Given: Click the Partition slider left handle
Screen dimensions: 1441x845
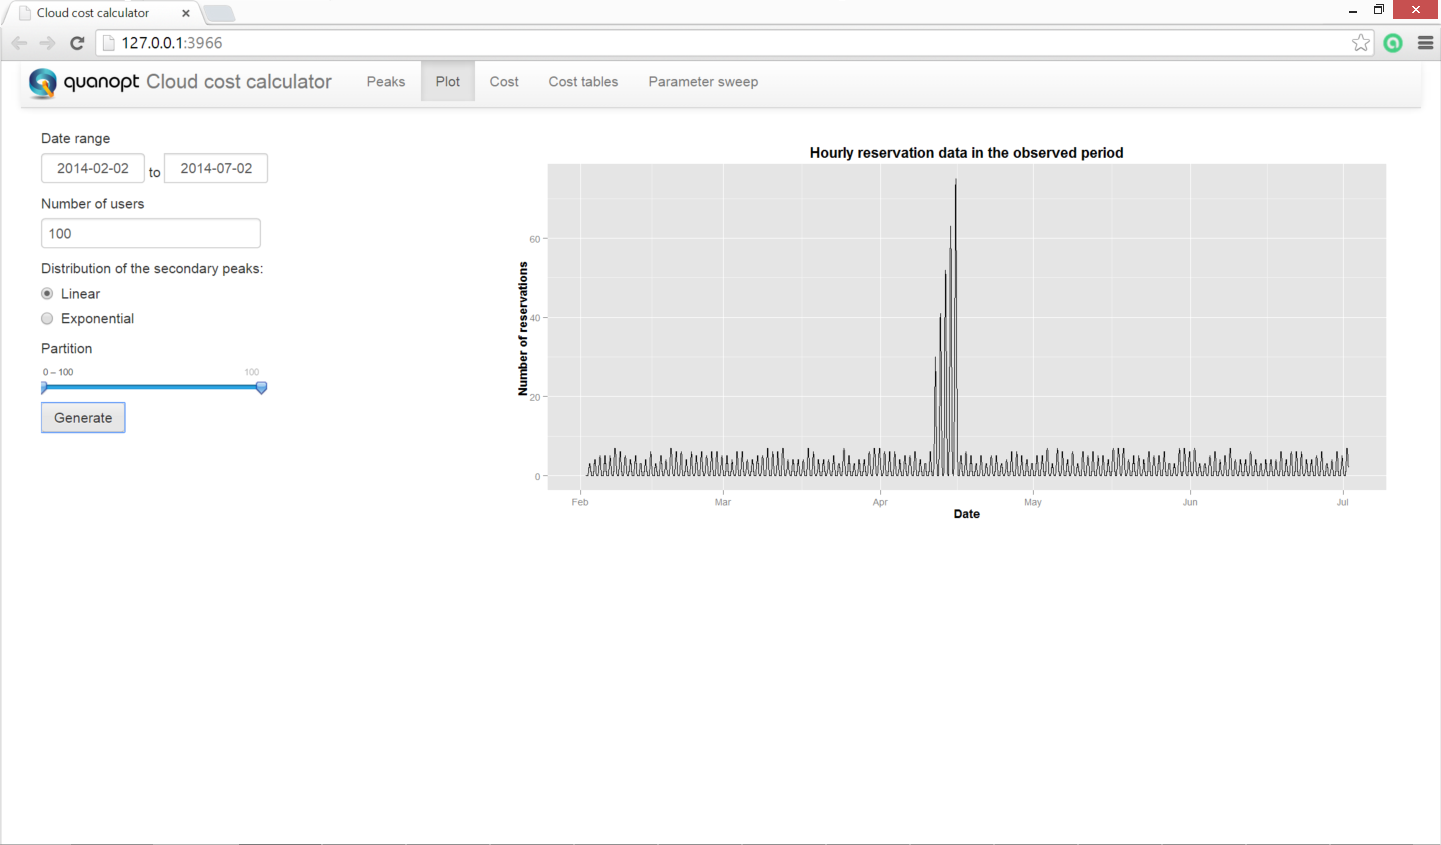Looking at the screenshot, I should (x=44, y=387).
